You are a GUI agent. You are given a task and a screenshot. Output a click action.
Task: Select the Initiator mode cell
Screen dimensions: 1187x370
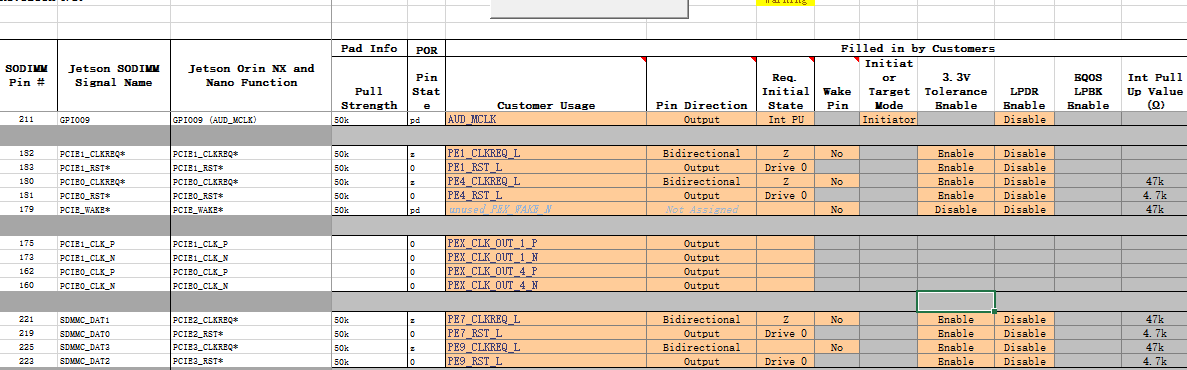click(x=888, y=120)
